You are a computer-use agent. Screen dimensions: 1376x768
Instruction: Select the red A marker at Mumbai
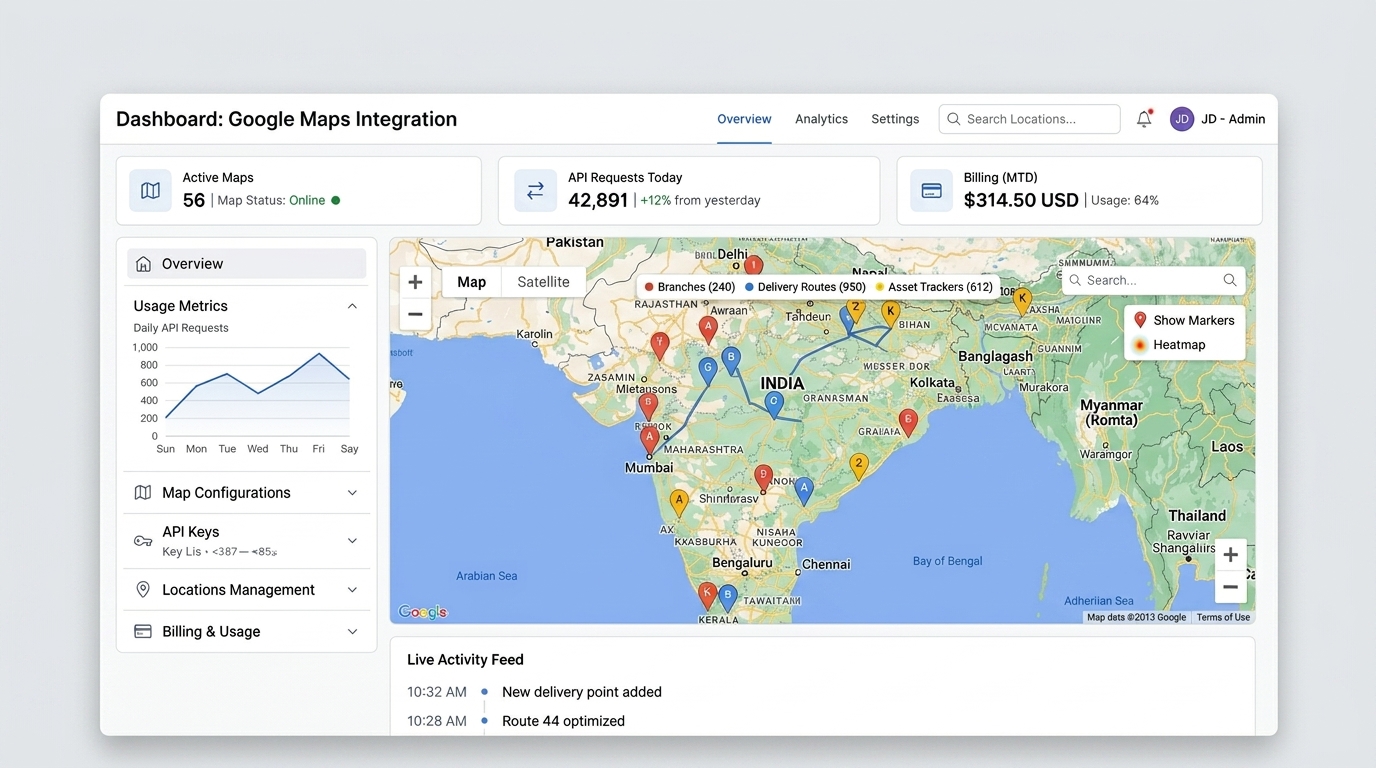pyautogui.click(x=650, y=440)
